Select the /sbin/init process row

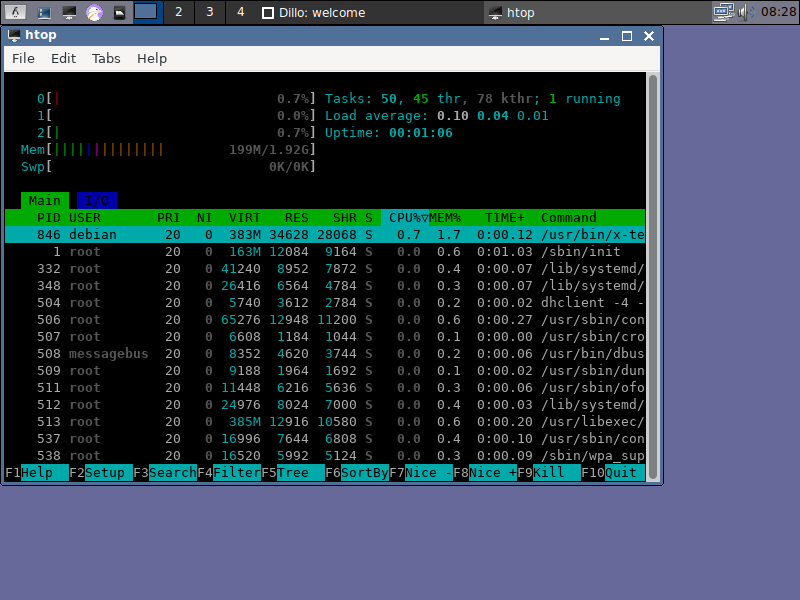pos(325,252)
